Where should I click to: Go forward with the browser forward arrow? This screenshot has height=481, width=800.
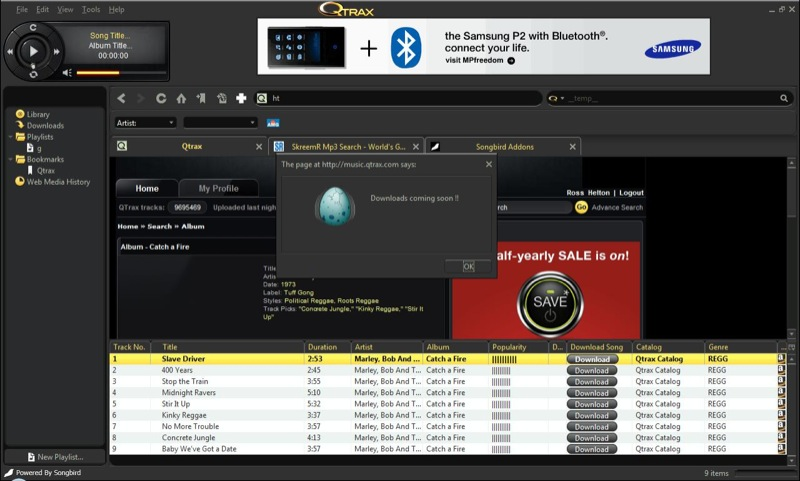(x=140, y=98)
